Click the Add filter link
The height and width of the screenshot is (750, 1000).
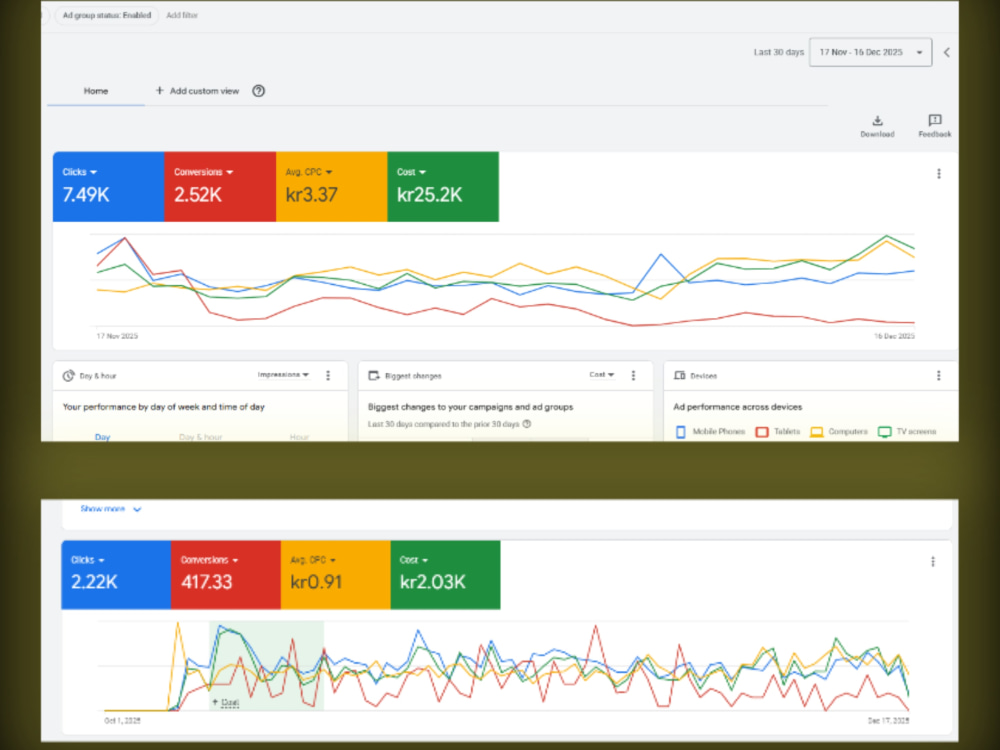pyautogui.click(x=182, y=15)
